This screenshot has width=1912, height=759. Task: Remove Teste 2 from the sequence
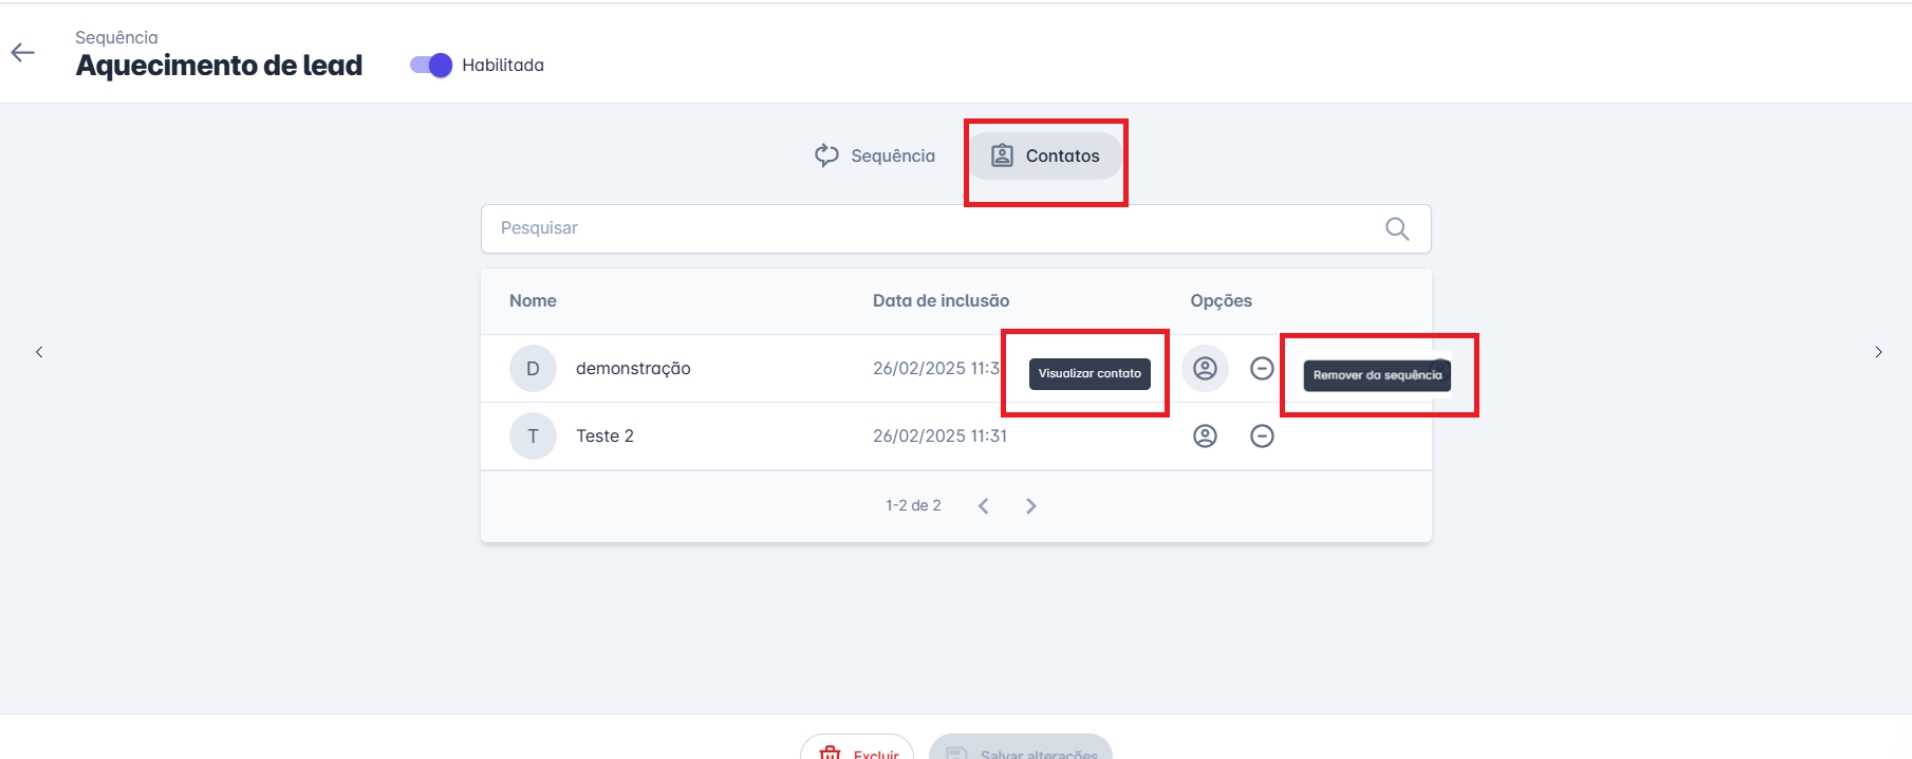coord(1262,436)
